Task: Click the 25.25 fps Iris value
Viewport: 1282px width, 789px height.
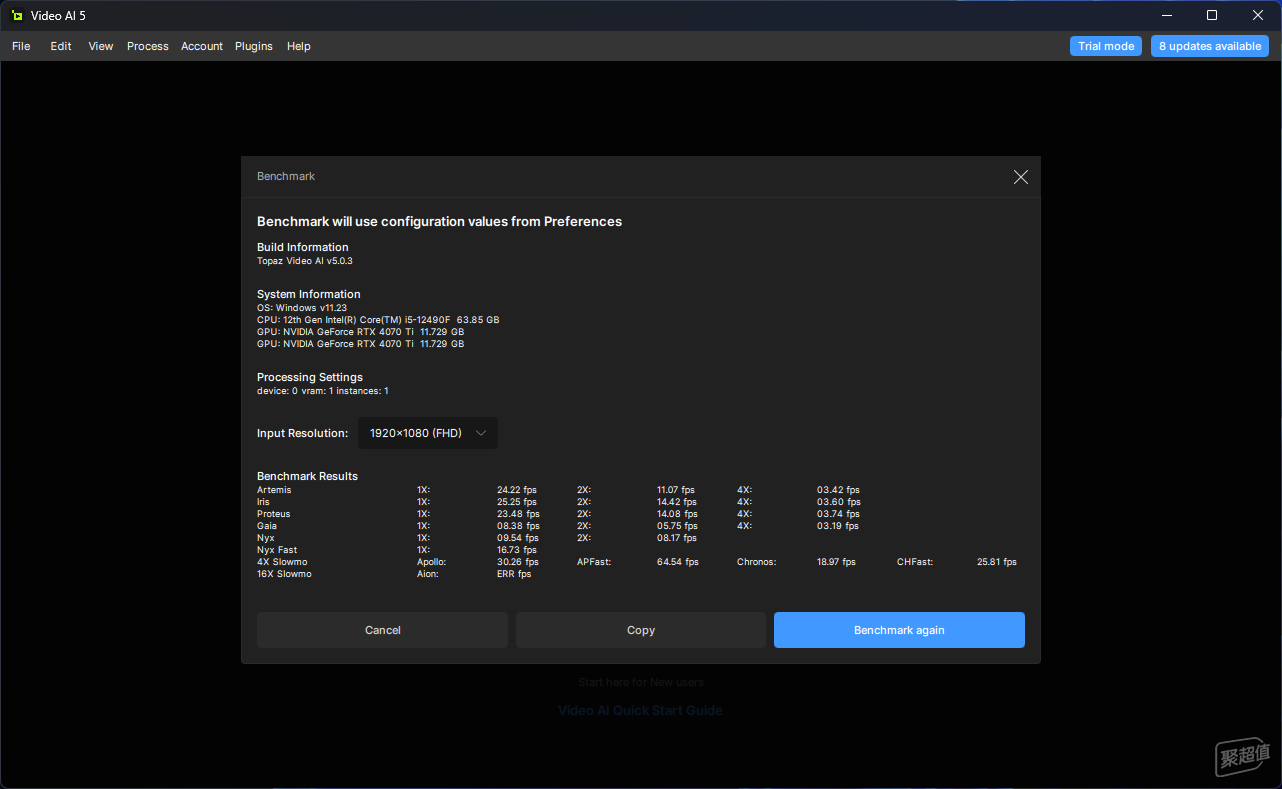Action: click(517, 502)
